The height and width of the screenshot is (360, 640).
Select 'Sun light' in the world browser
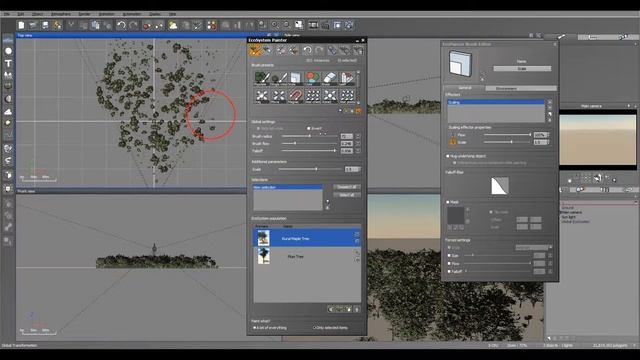(569, 217)
